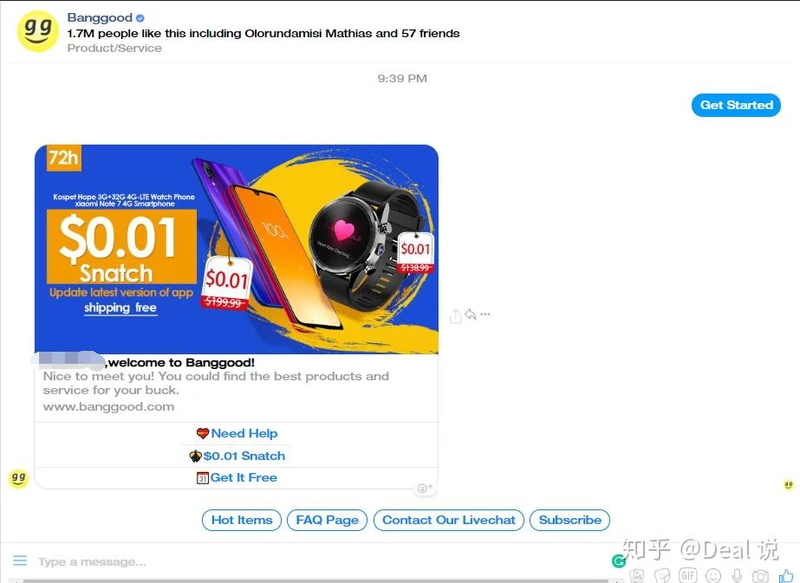Select the Need Help option
The height and width of the screenshot is (583, 800).
pyautogui.click(x=236, y=434)
